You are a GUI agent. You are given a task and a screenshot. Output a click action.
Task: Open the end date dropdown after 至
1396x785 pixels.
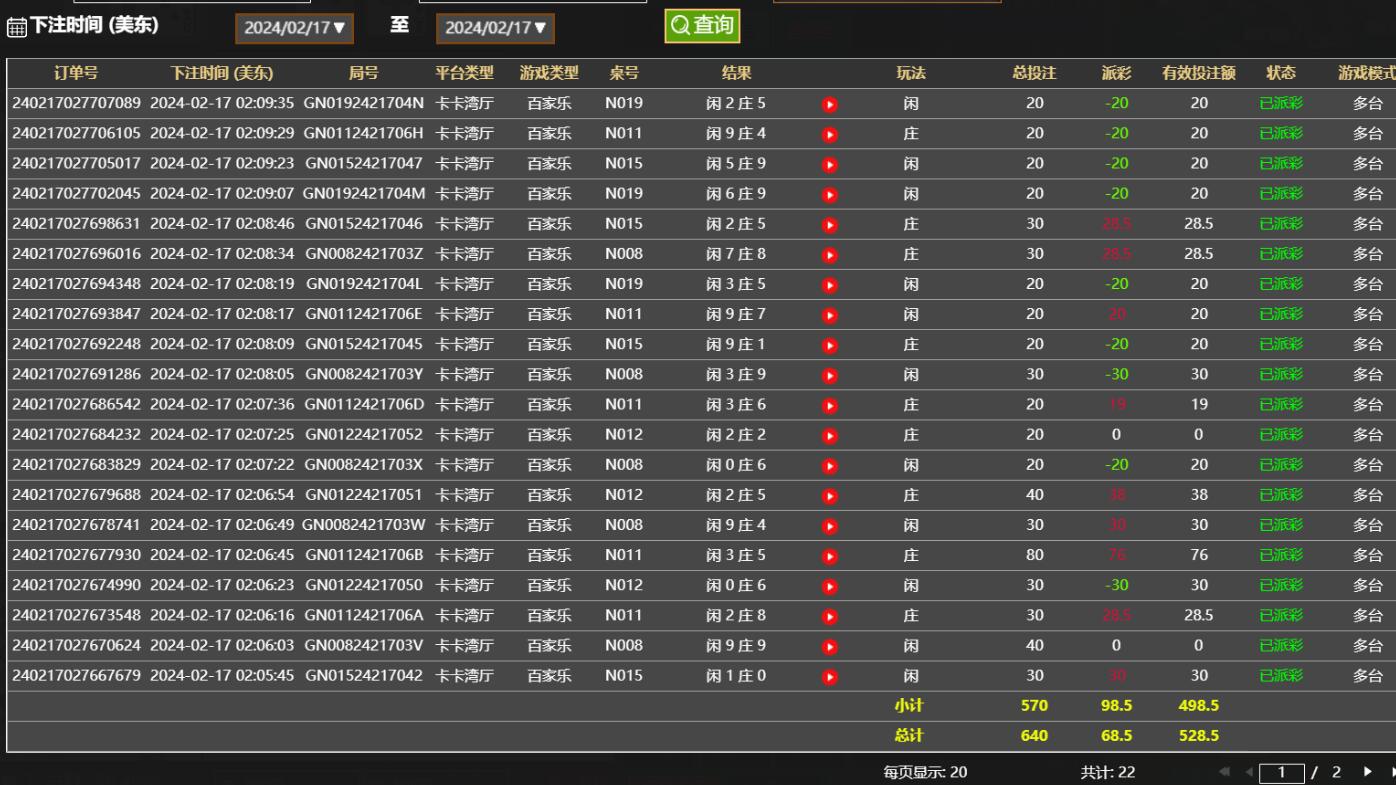(495, 28)
